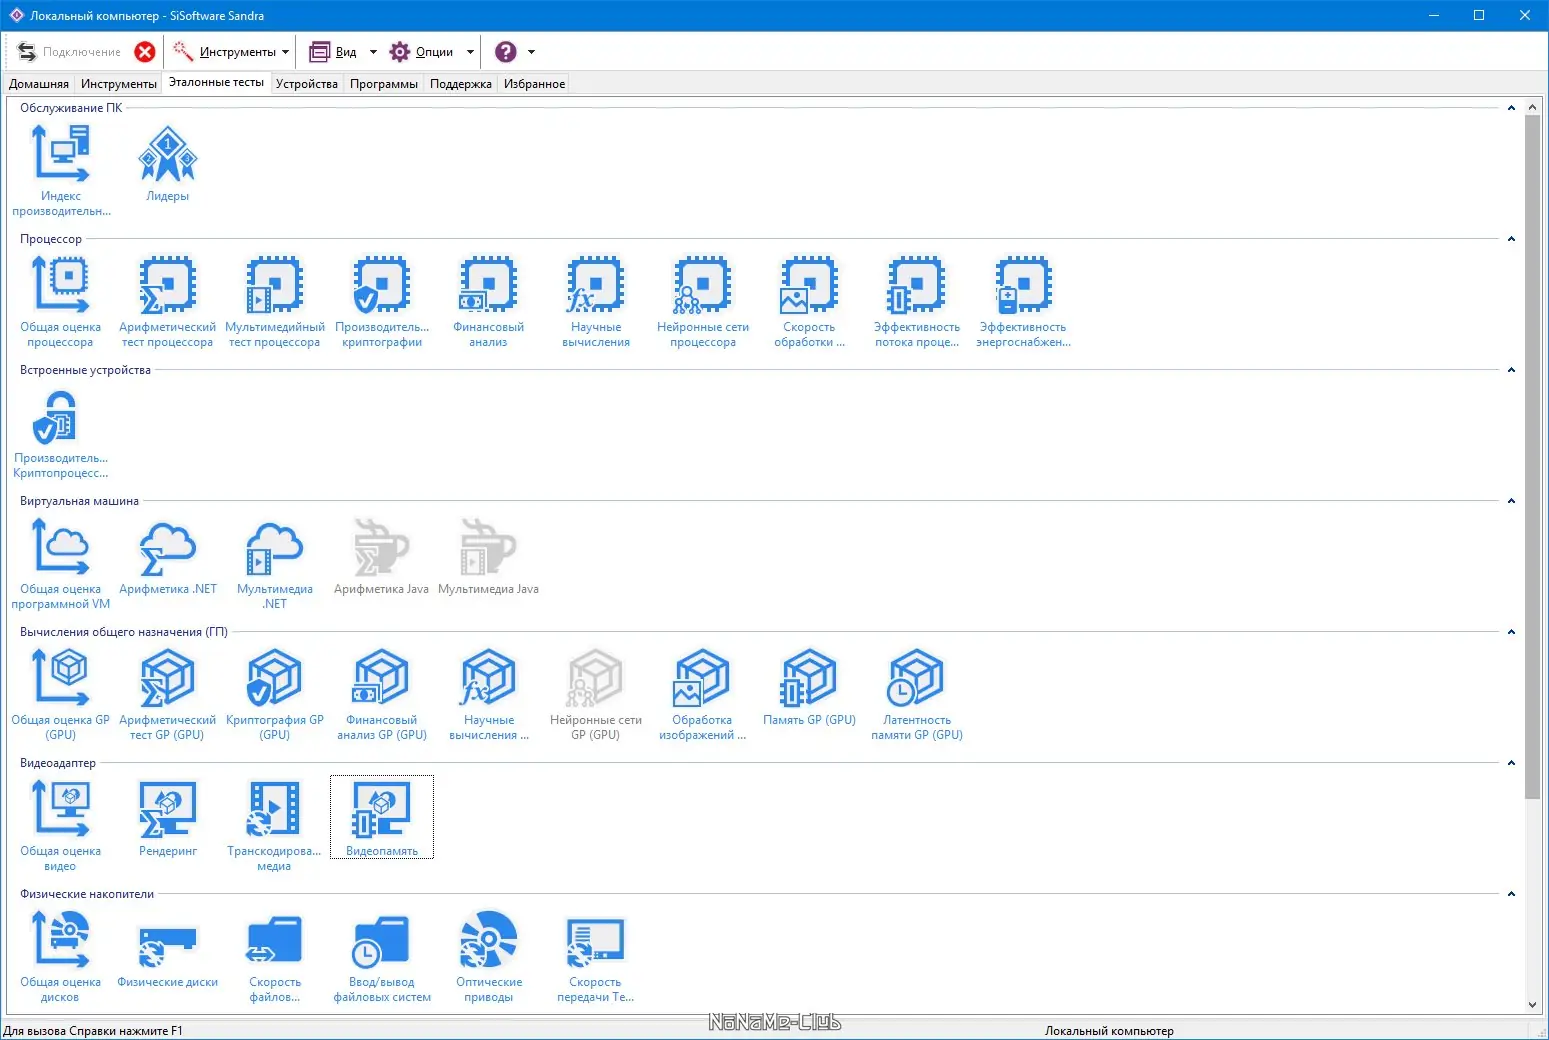The image size is (1549, 1040).
Task: Run Память GP (GPU) benchmark
Action: pos(810,687)
